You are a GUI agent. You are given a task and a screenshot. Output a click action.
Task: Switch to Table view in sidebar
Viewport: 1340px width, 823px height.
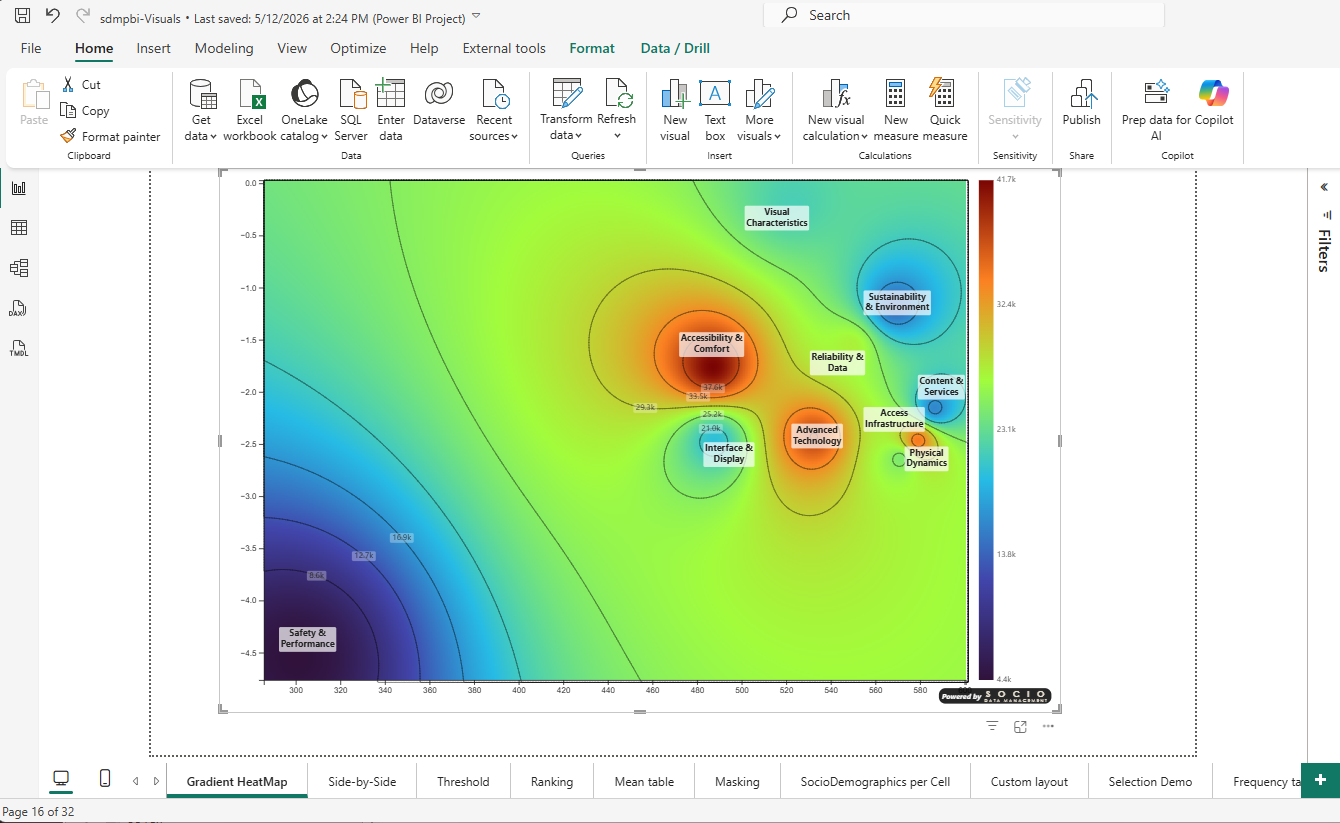pos(19,228)
